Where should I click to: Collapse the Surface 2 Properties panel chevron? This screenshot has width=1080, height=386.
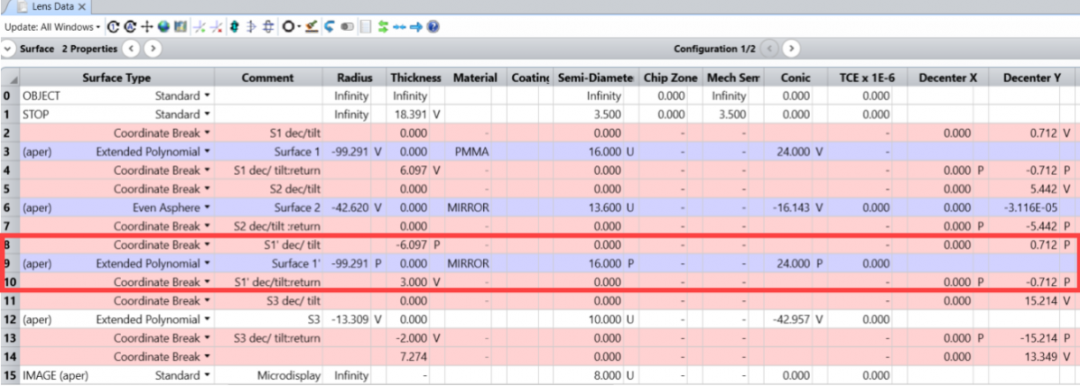click(8, 49)
